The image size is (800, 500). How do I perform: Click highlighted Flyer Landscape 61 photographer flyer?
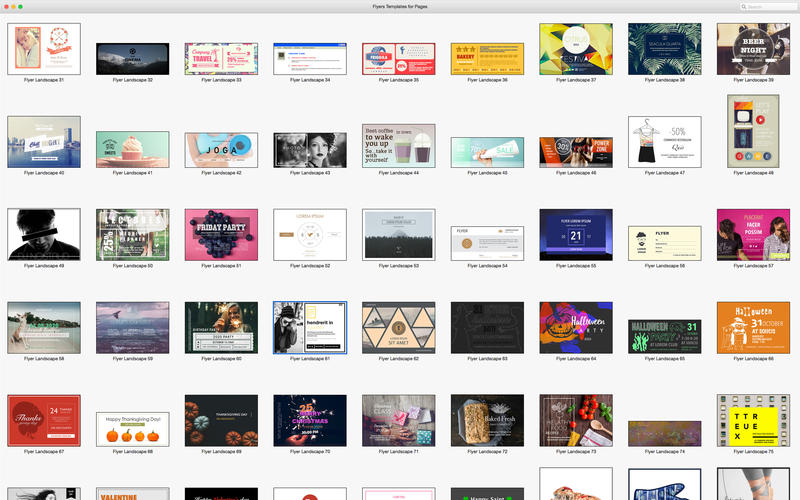(310, 328)
